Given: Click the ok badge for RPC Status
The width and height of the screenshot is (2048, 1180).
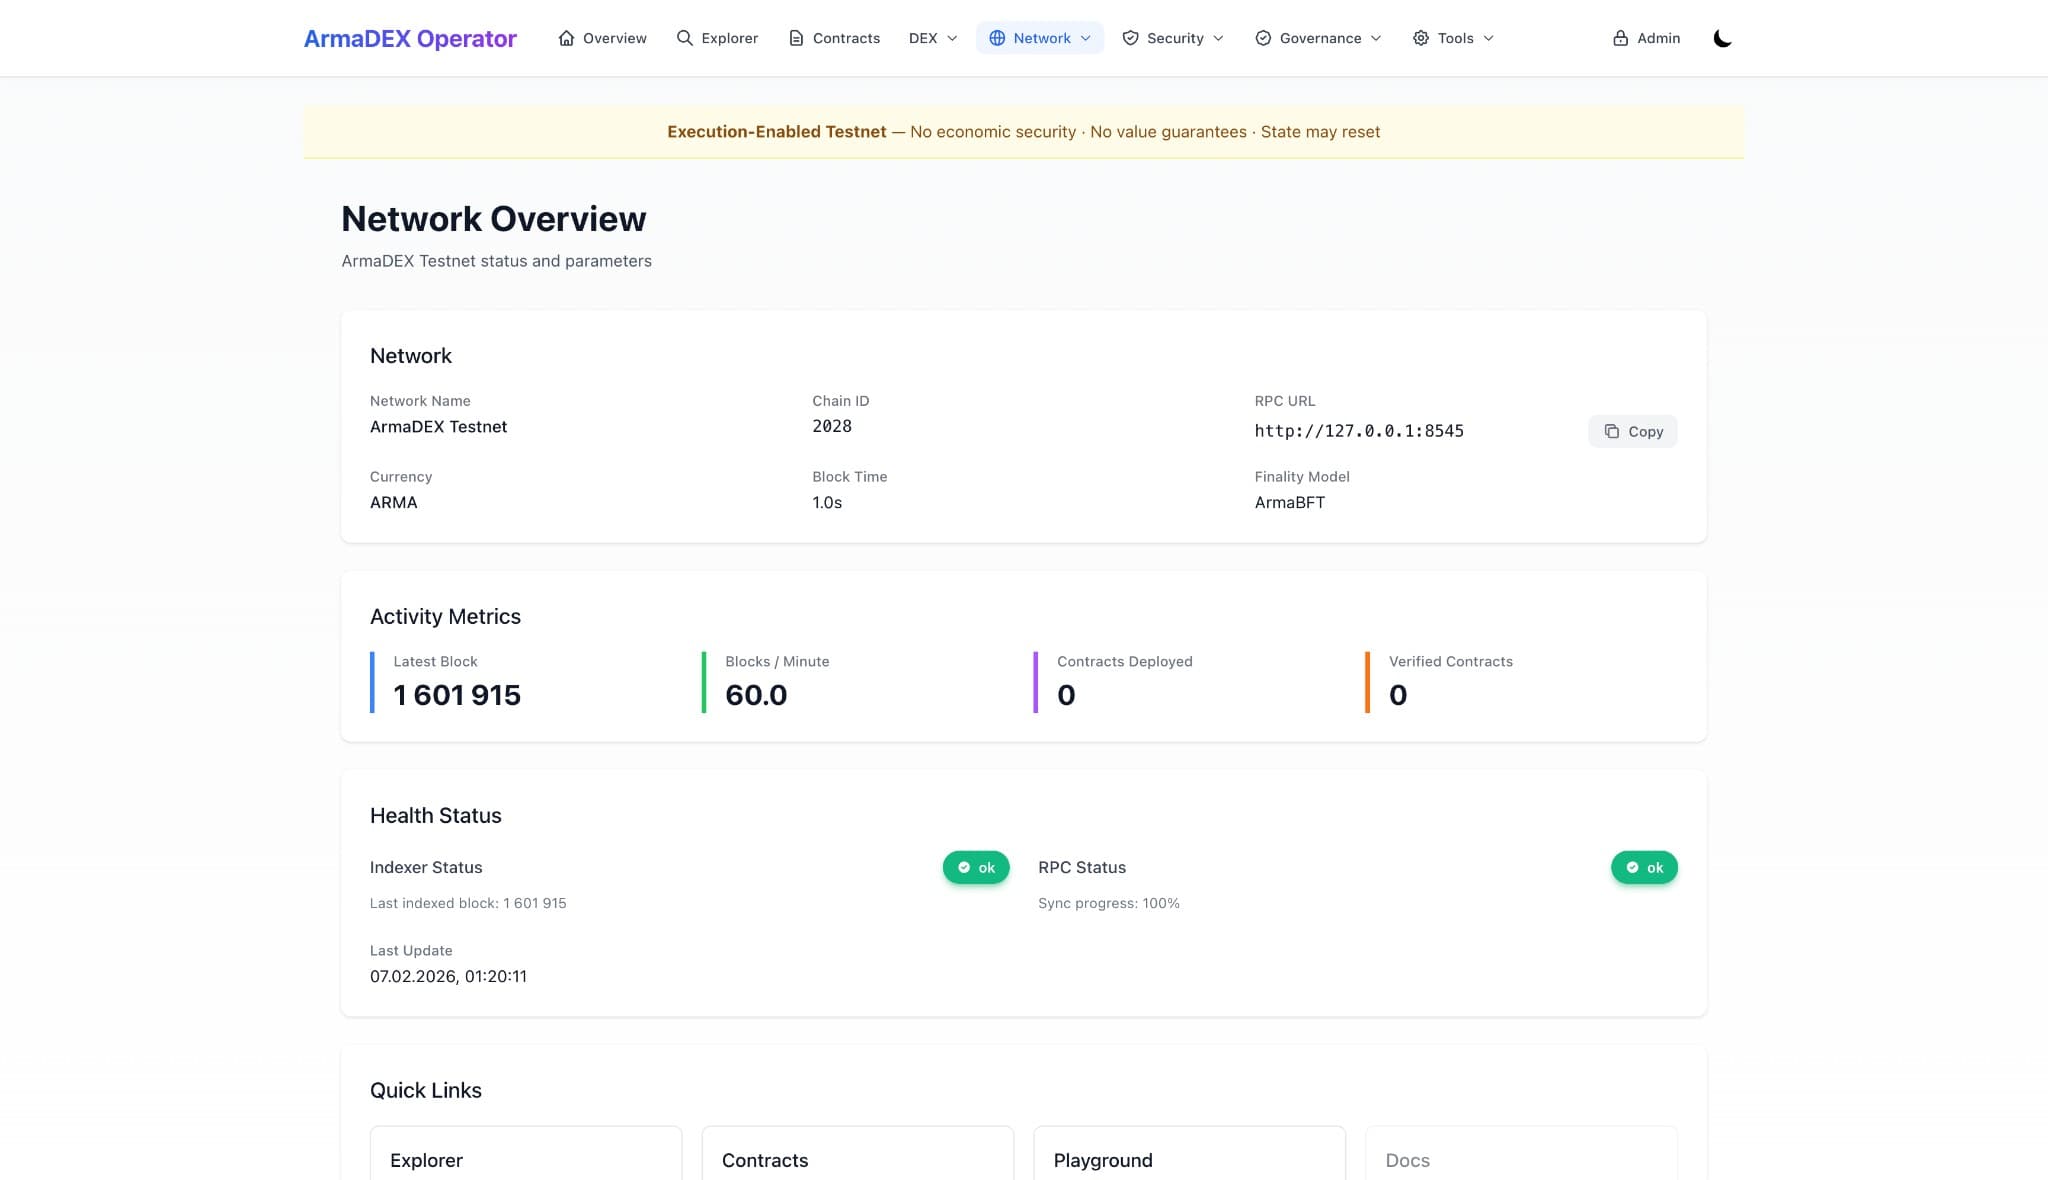Looking at the screenshot, I should coord(1644,867).
